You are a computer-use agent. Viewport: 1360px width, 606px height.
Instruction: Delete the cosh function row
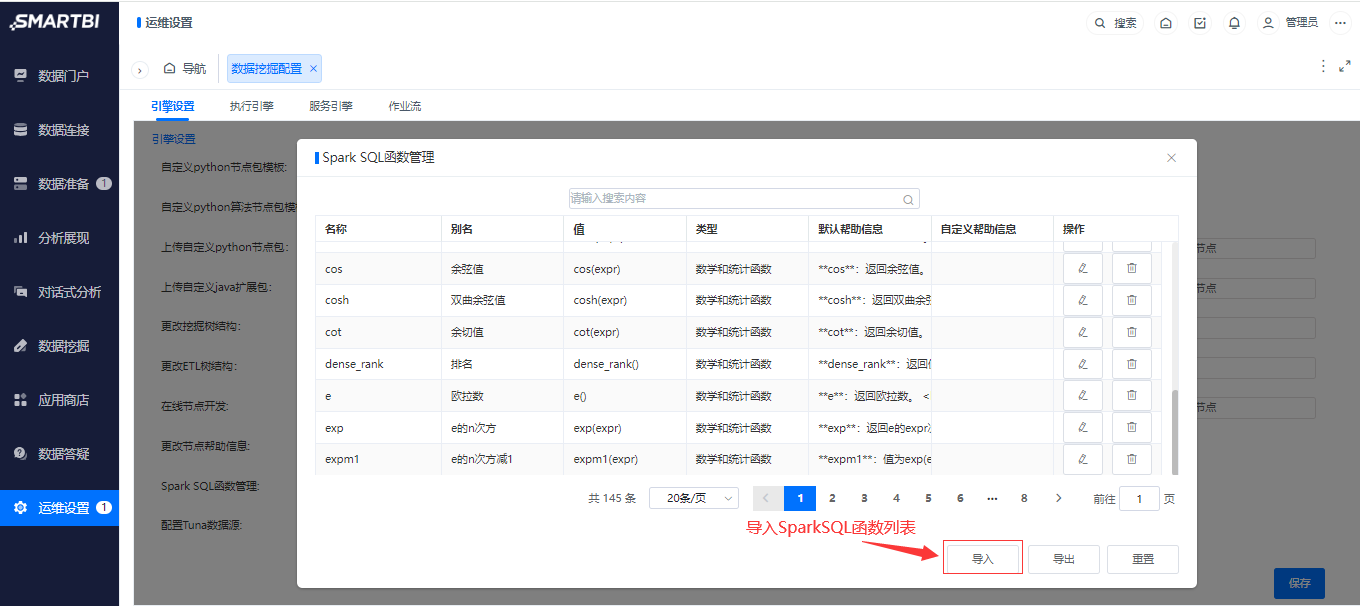point(1132,300)
